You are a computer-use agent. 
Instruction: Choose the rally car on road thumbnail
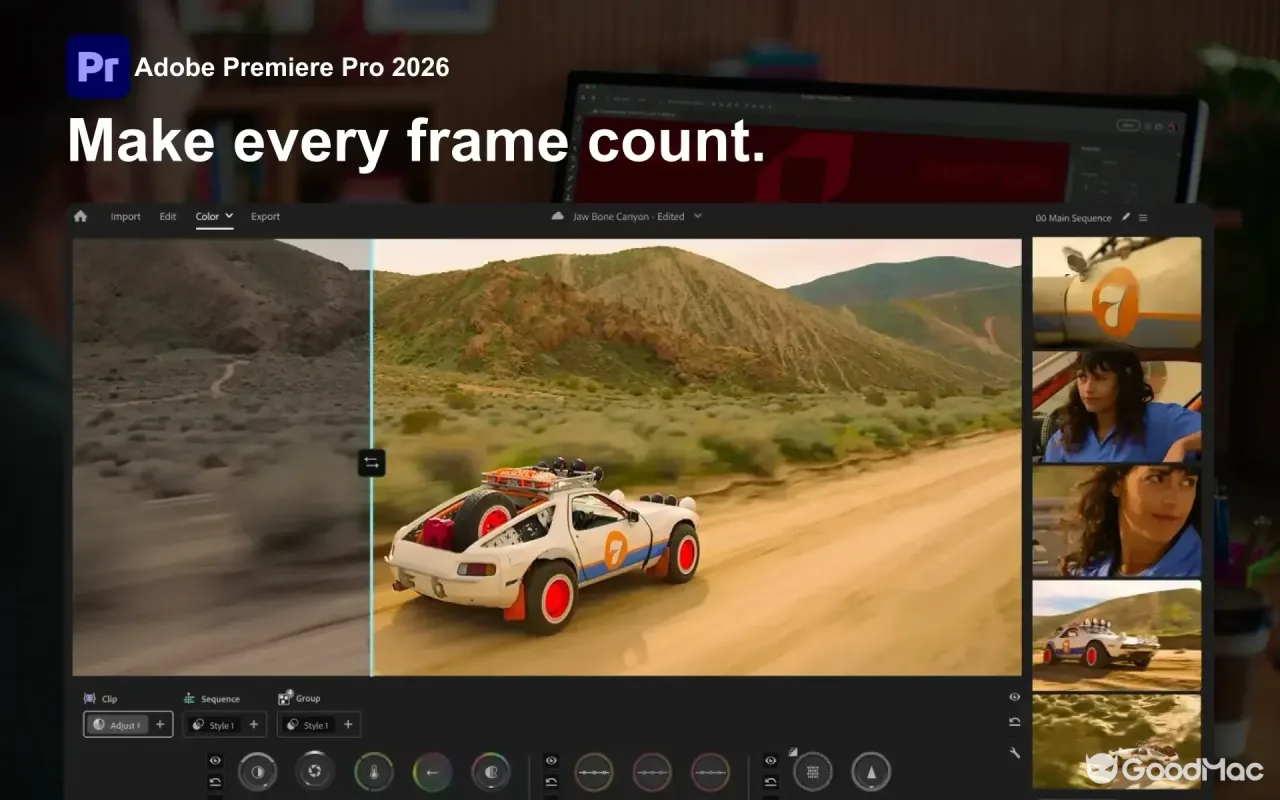[1117, 636]
